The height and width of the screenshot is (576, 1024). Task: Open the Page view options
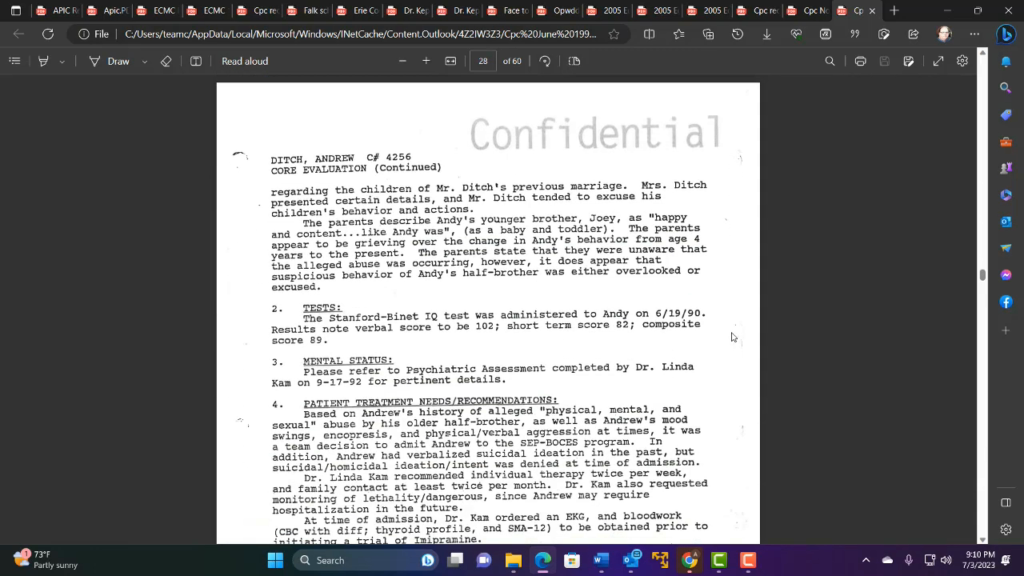click(574, 61)
